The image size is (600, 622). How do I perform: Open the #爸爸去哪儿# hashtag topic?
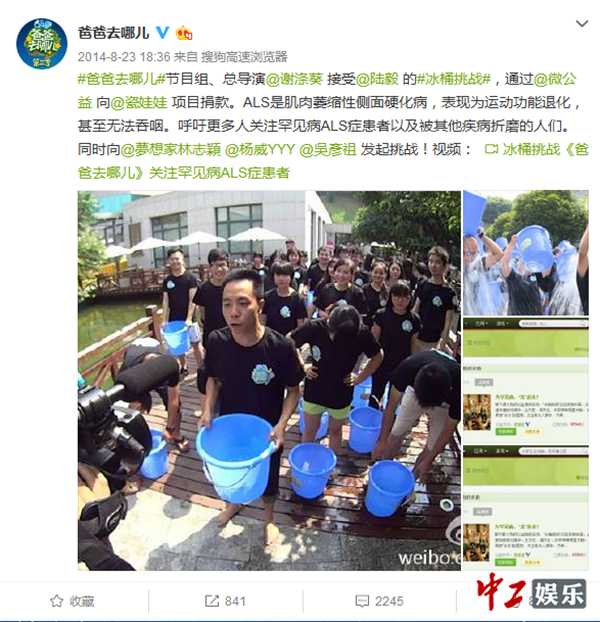(x=121, y=79)
